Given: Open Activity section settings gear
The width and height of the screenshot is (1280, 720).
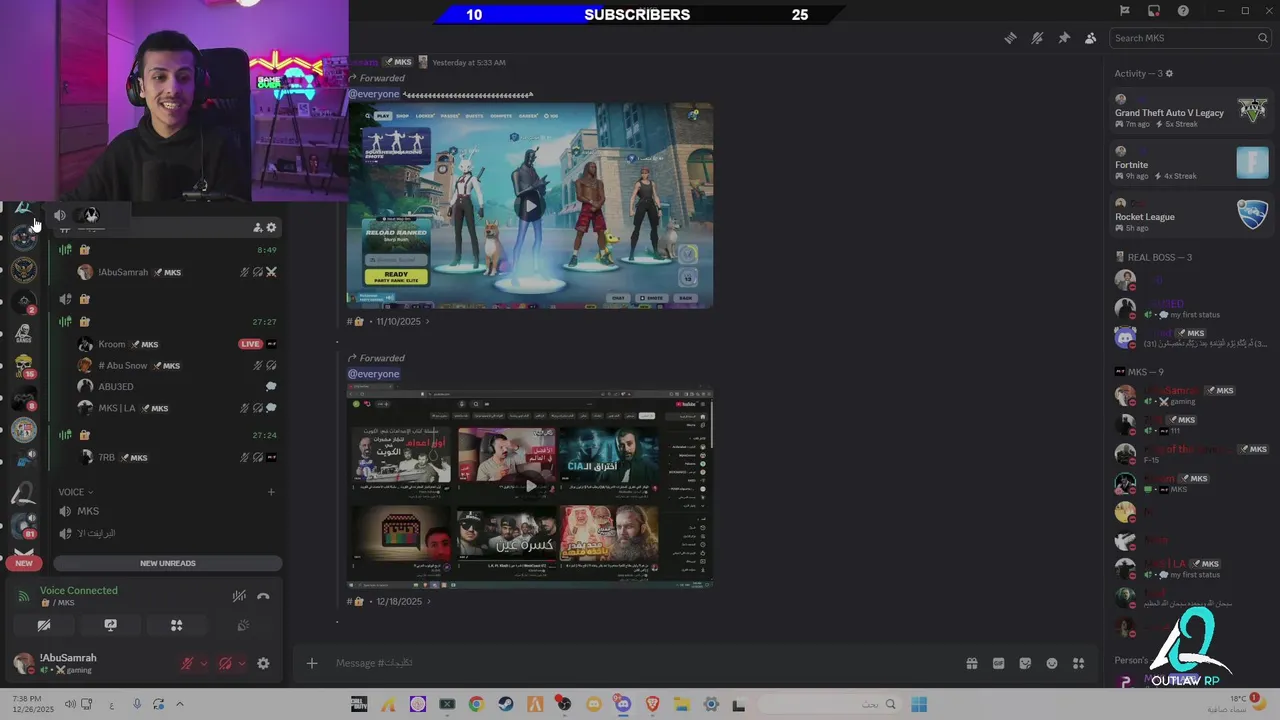Looking at the screenshot, I should point(1169,73).
